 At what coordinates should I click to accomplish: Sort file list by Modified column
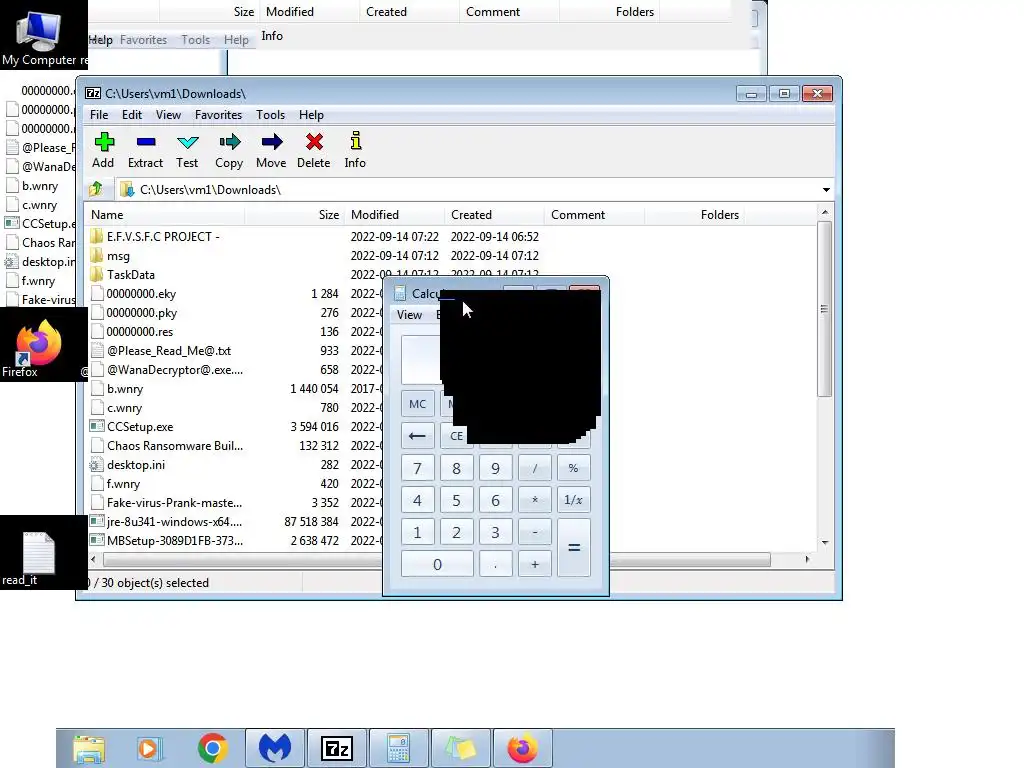(x=394, y=215)
